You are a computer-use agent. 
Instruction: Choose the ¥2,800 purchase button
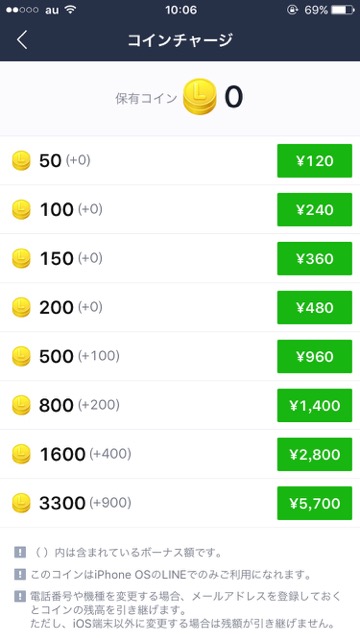click(314, 454)
